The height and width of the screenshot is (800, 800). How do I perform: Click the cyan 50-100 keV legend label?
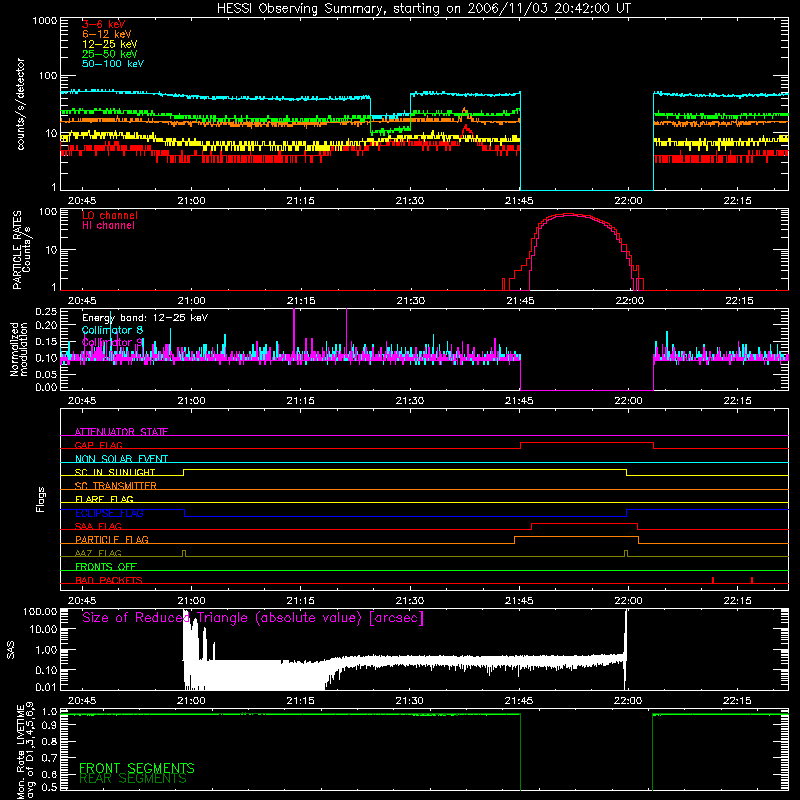113,64
